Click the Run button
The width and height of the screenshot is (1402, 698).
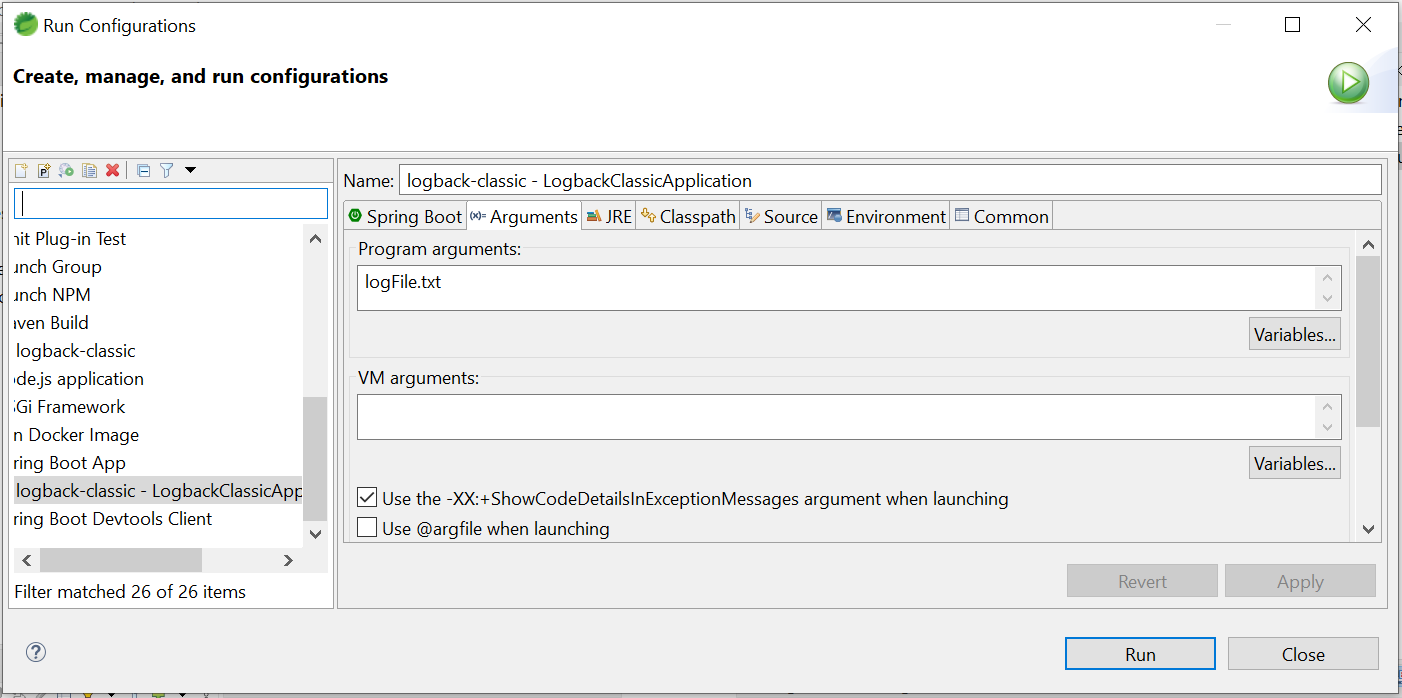(x=1140, y=654)
